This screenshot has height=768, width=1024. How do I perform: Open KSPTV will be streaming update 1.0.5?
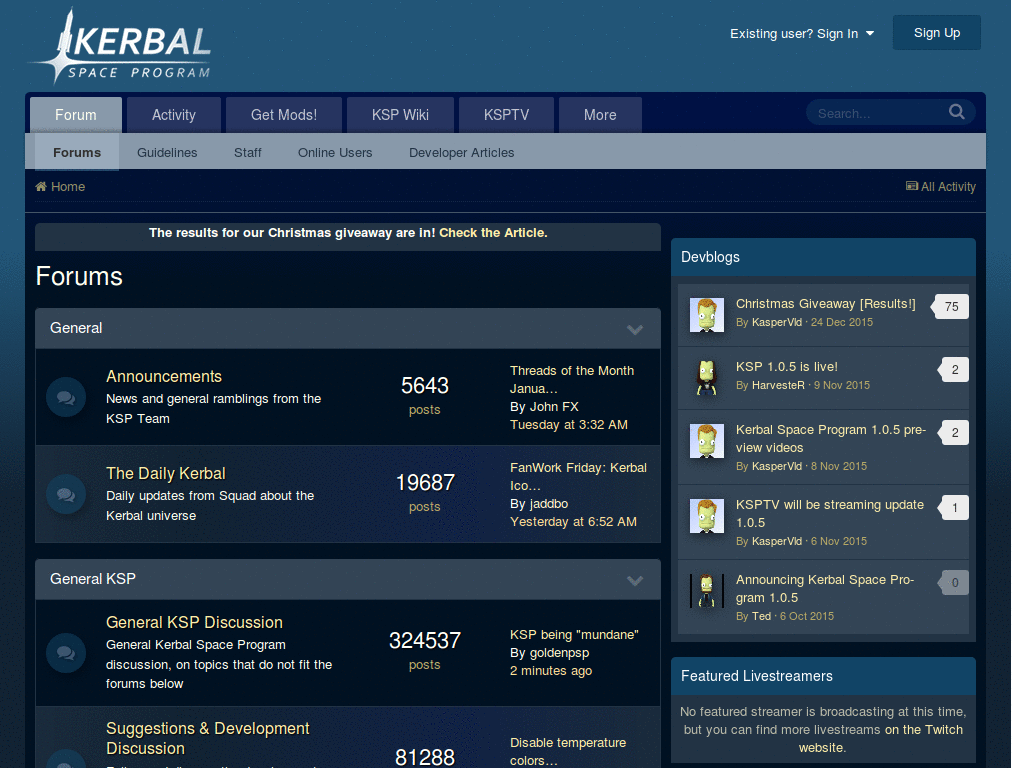pos(829,513)
